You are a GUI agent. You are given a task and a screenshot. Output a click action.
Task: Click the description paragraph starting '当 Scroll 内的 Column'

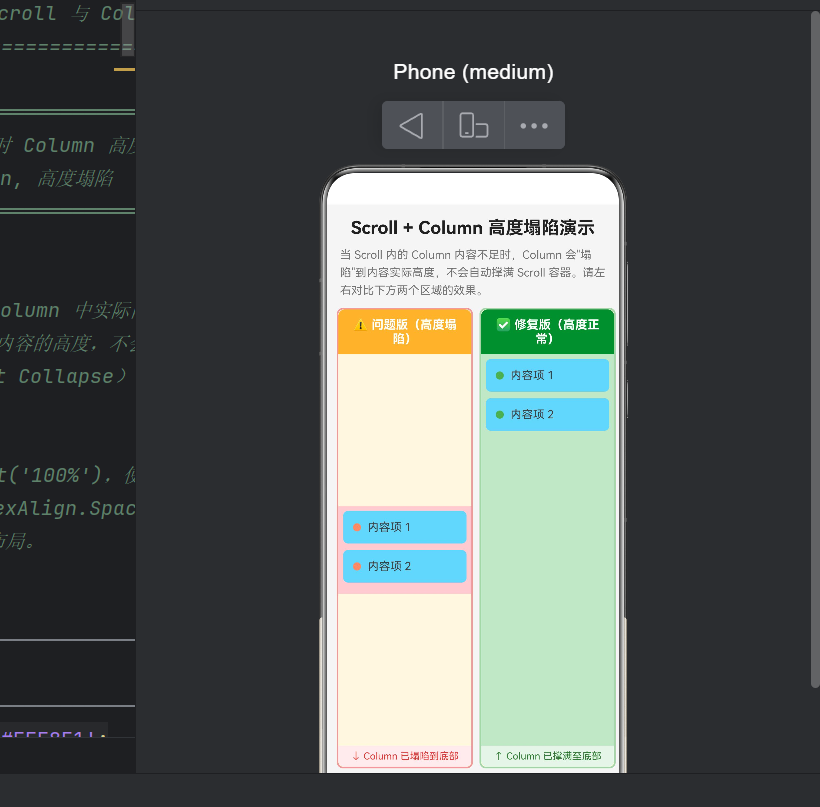(x=473, y=272)
